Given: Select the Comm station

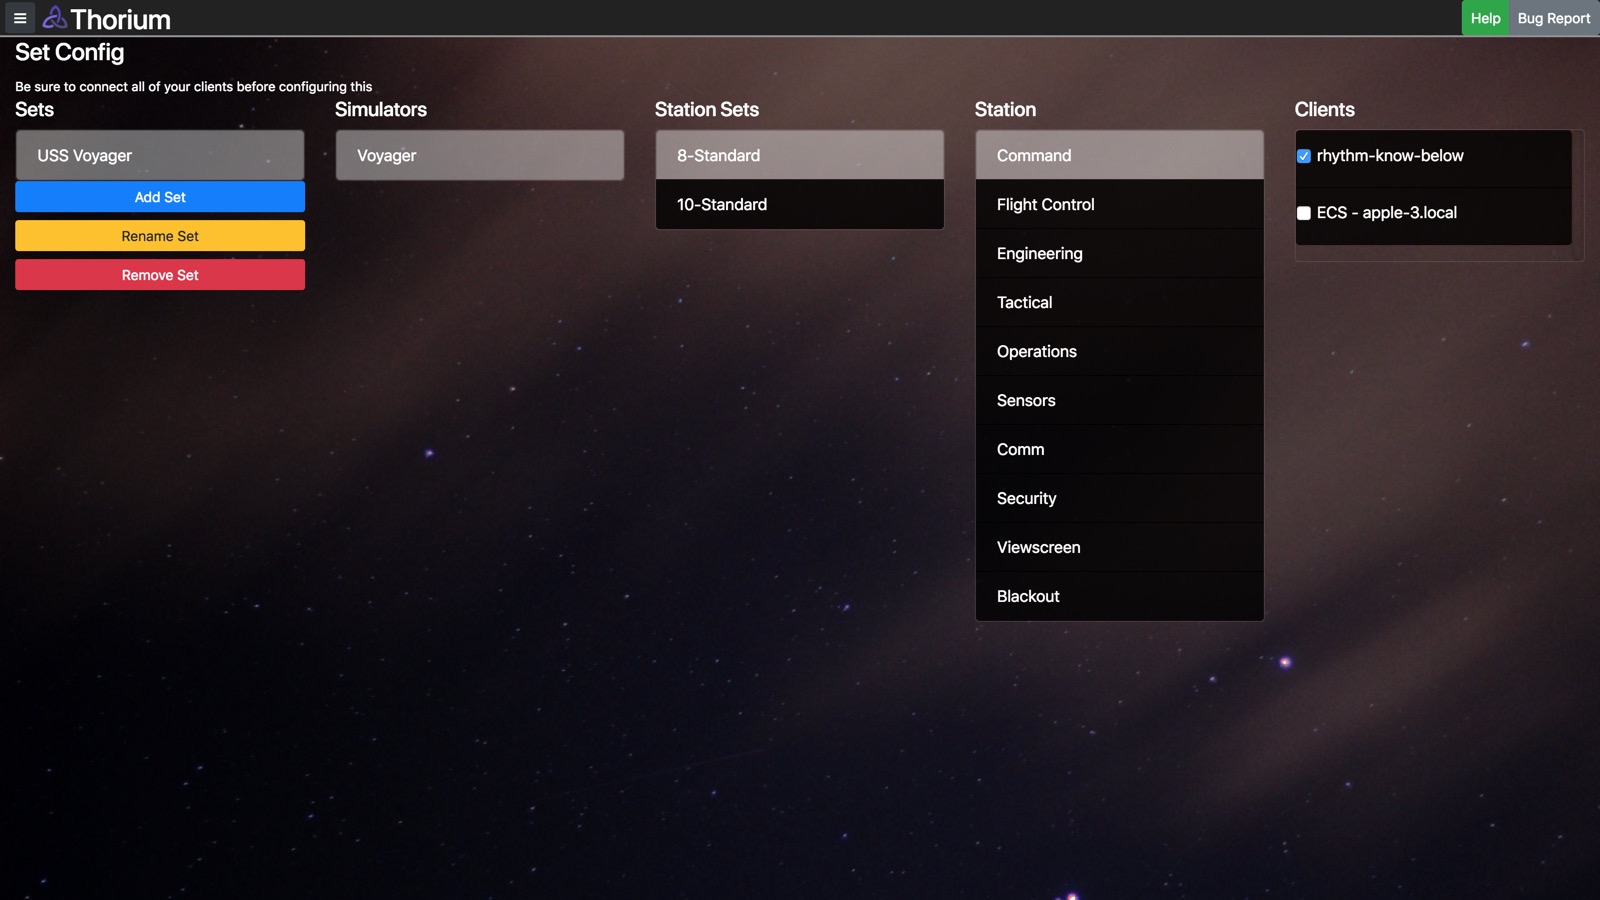Looking at the screenshot, I should 1120,449.
